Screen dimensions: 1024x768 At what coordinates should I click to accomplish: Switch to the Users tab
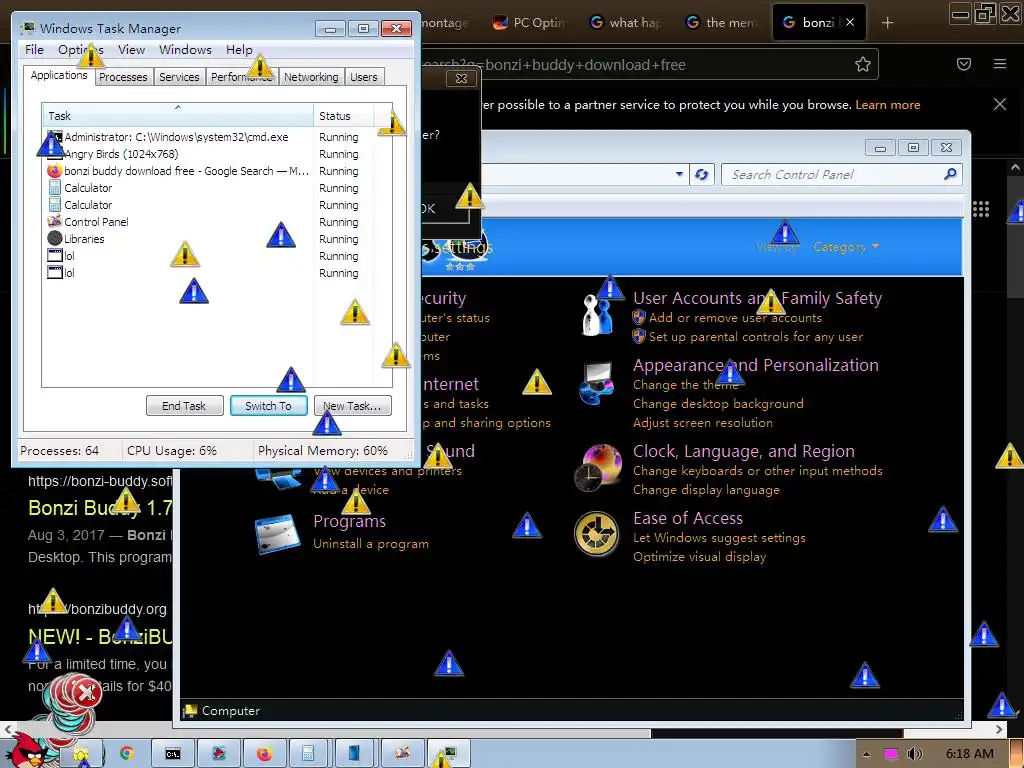(364, 77)
